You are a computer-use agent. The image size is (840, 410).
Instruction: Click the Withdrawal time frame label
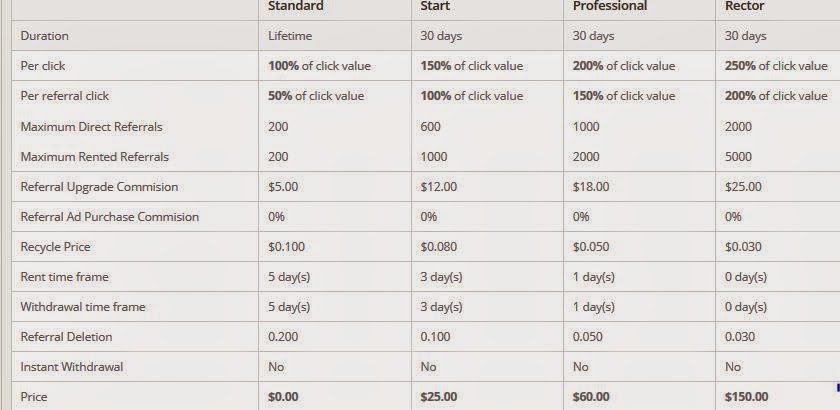click(83, 307)
